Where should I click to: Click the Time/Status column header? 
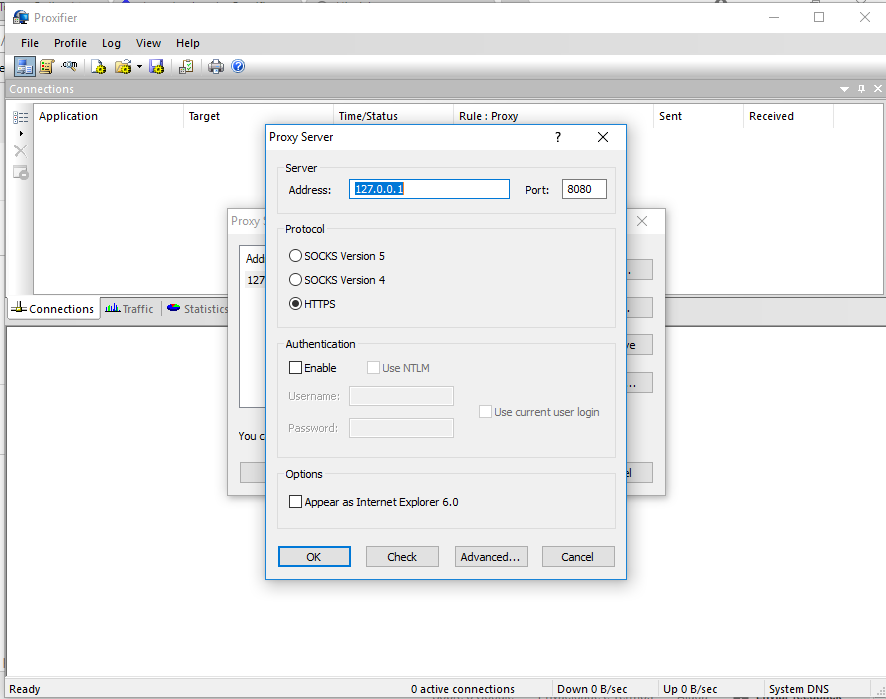pos(394,116)
